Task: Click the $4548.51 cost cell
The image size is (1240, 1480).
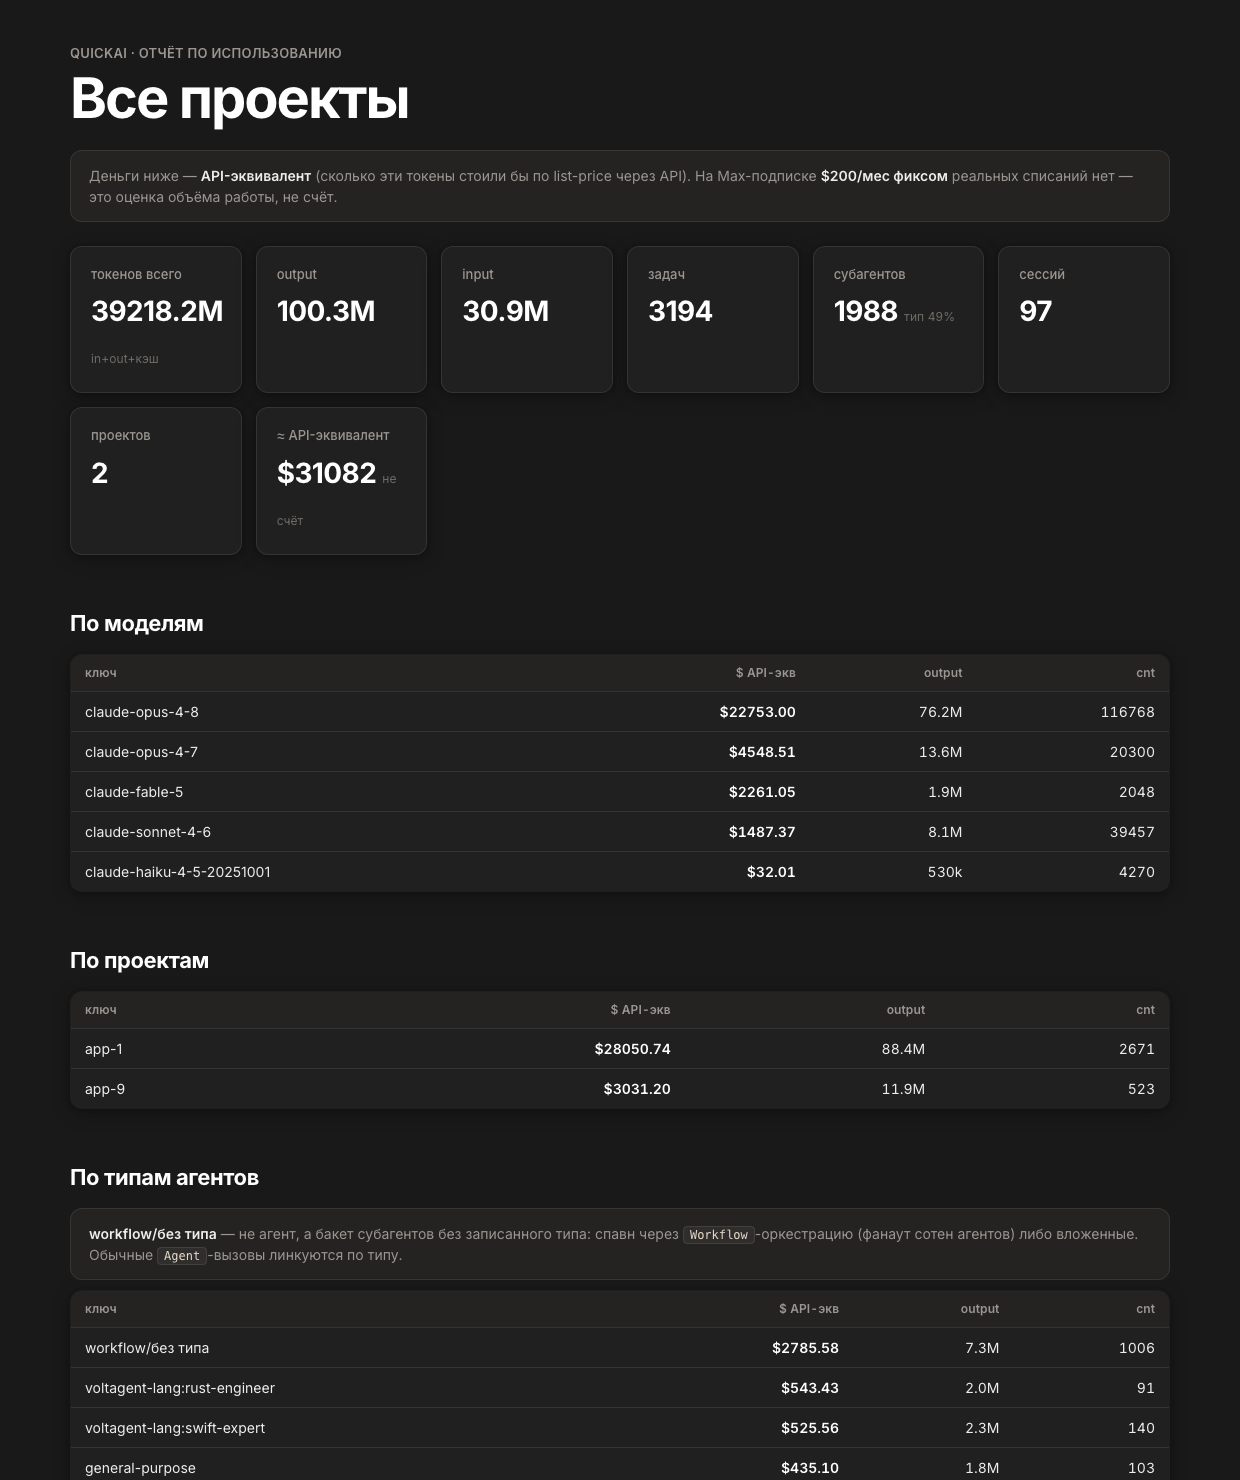Action: click(762, 752)
